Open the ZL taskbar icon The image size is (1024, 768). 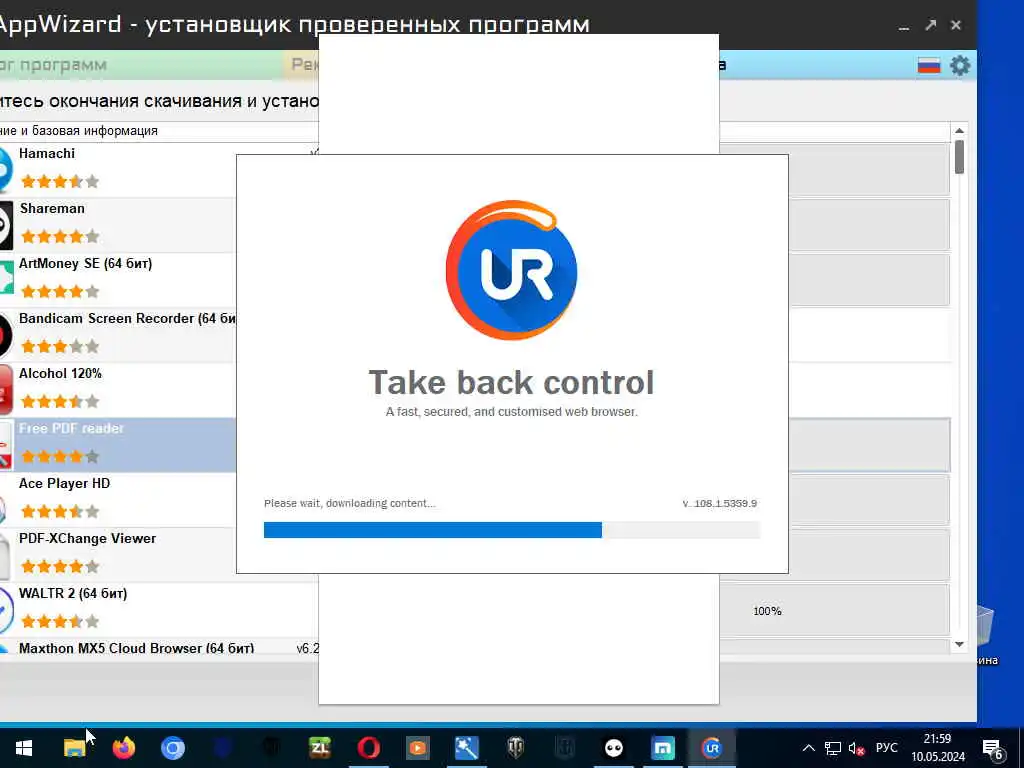319,748
